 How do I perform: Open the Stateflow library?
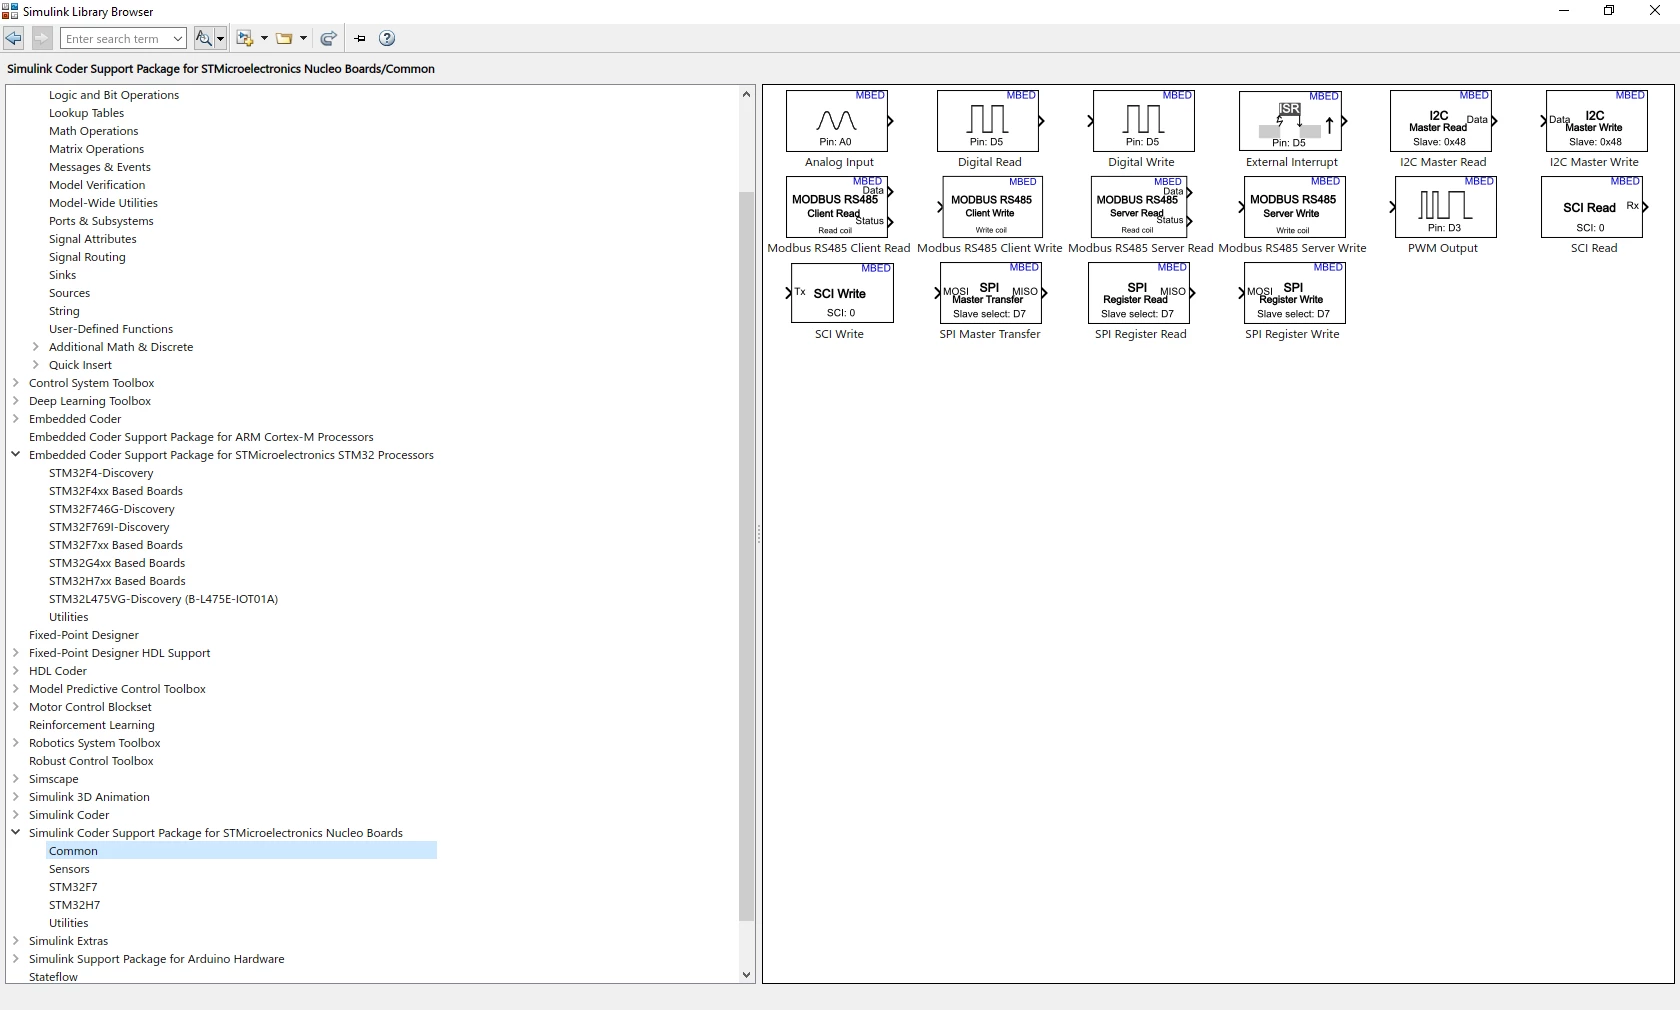(53, 977)
